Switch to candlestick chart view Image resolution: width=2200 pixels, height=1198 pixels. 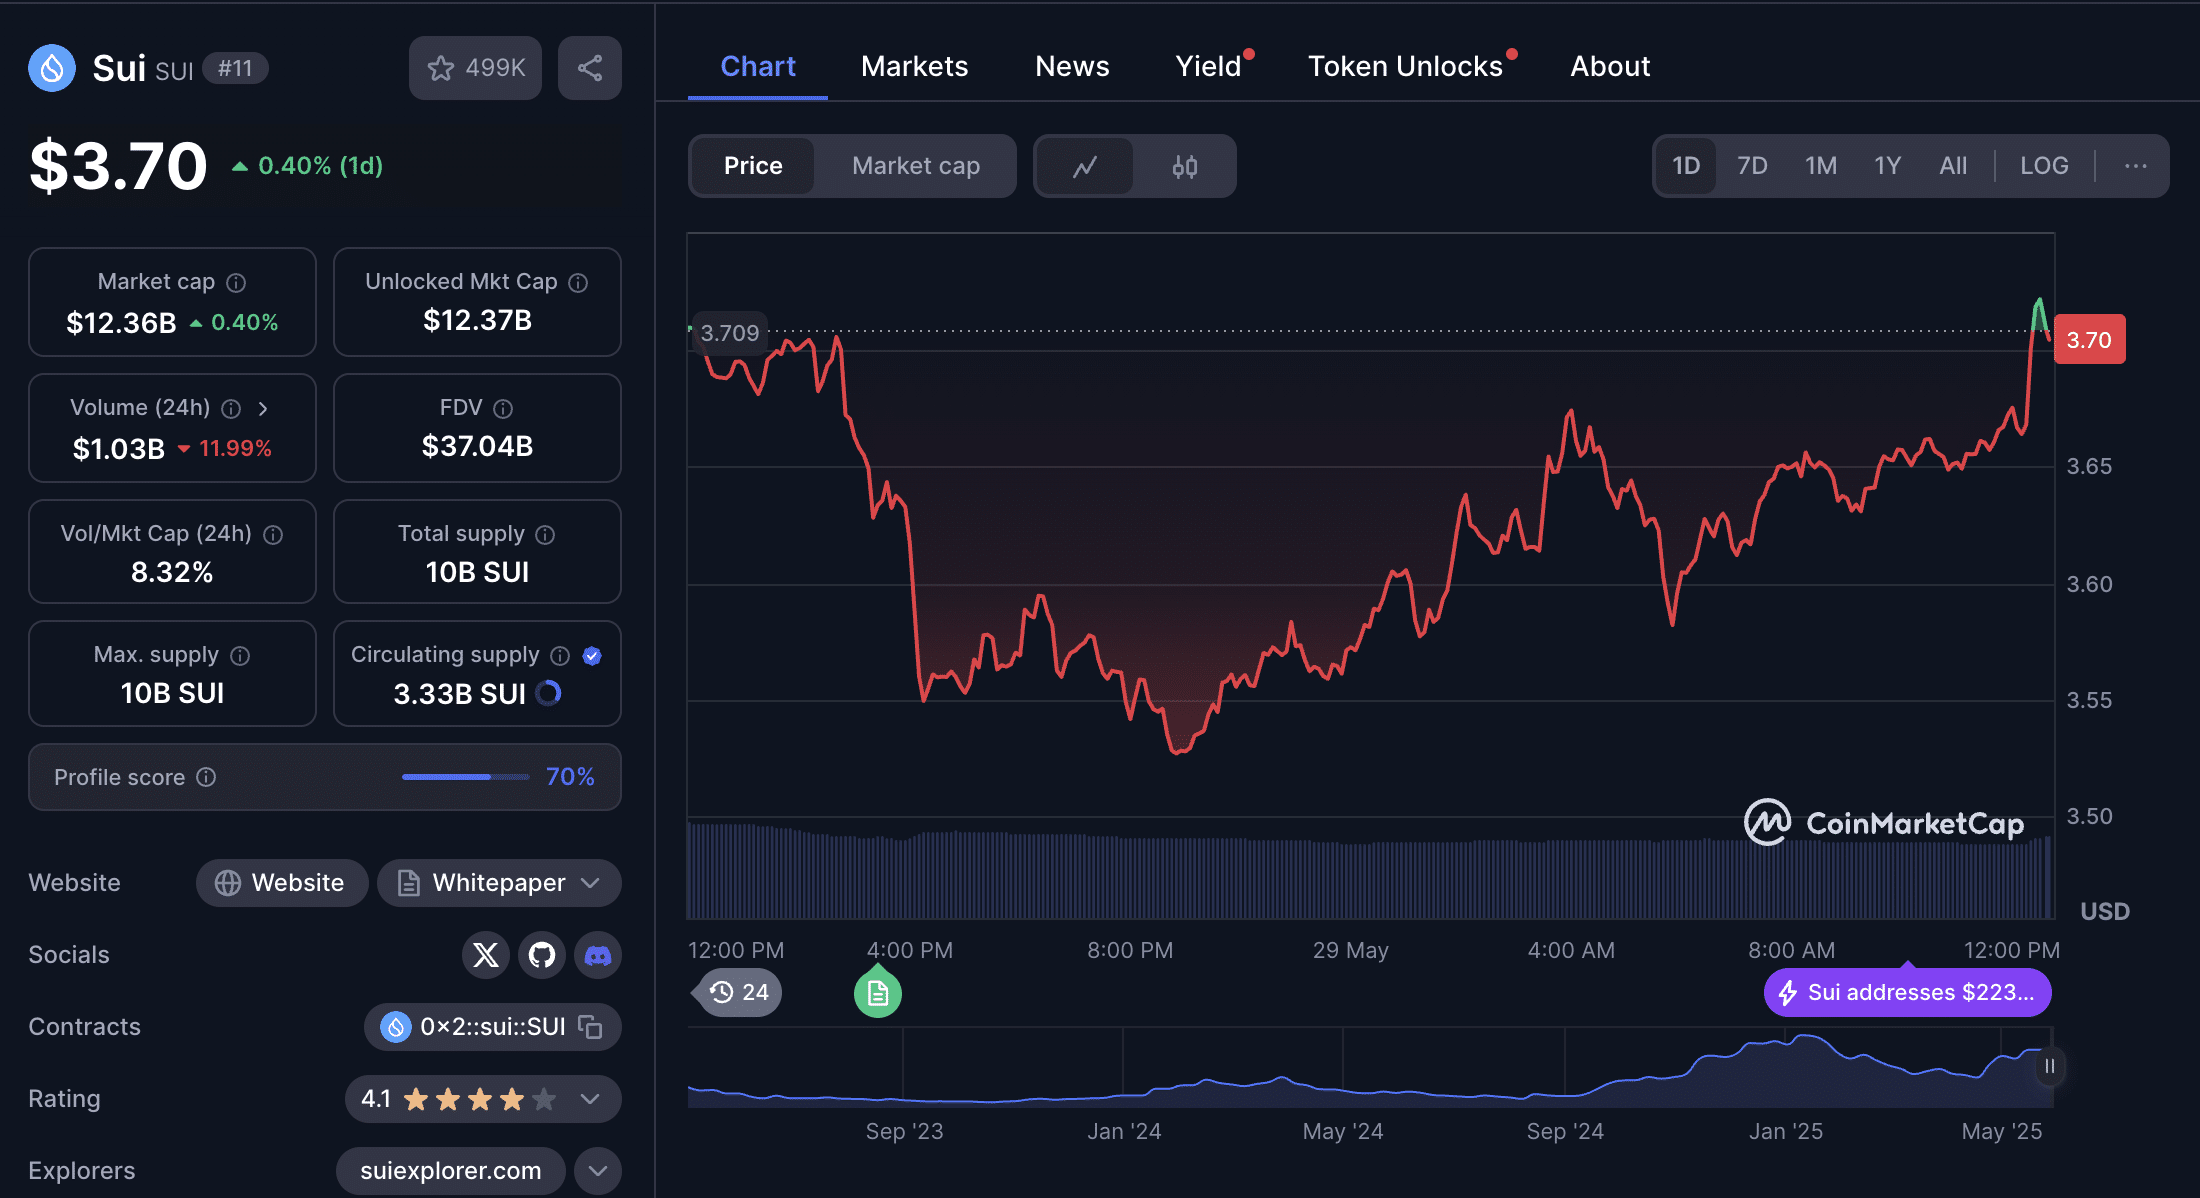(x=1185, y=166)
